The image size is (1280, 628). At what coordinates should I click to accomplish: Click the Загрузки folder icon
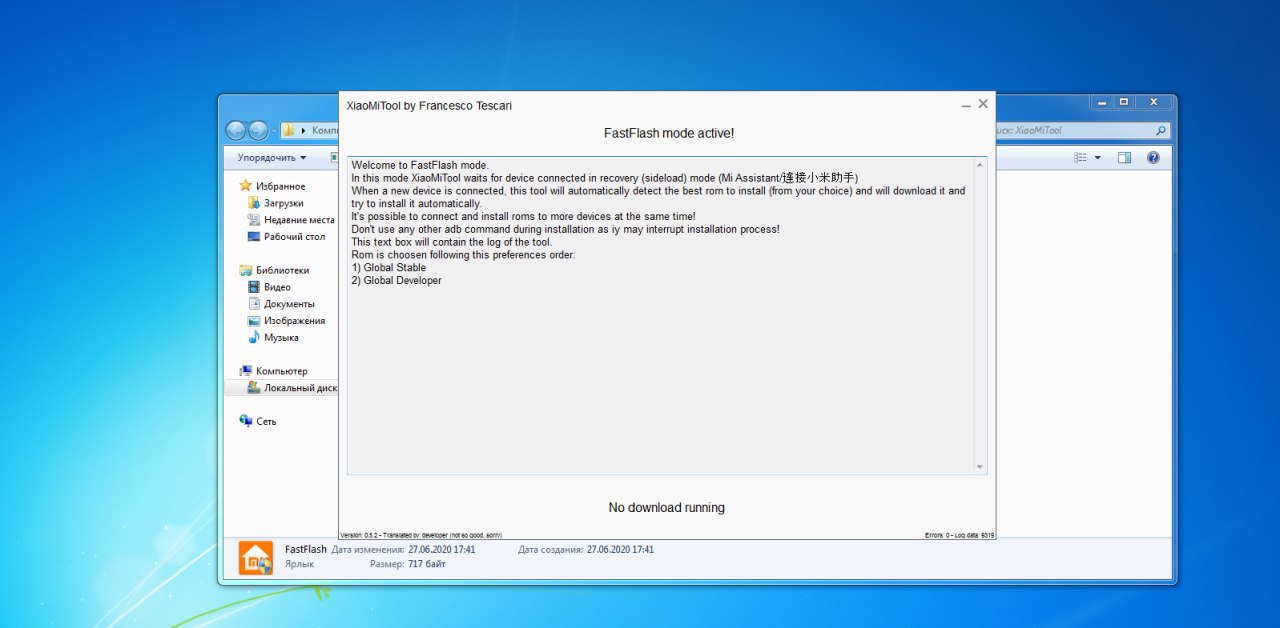(x=254, y=203)
